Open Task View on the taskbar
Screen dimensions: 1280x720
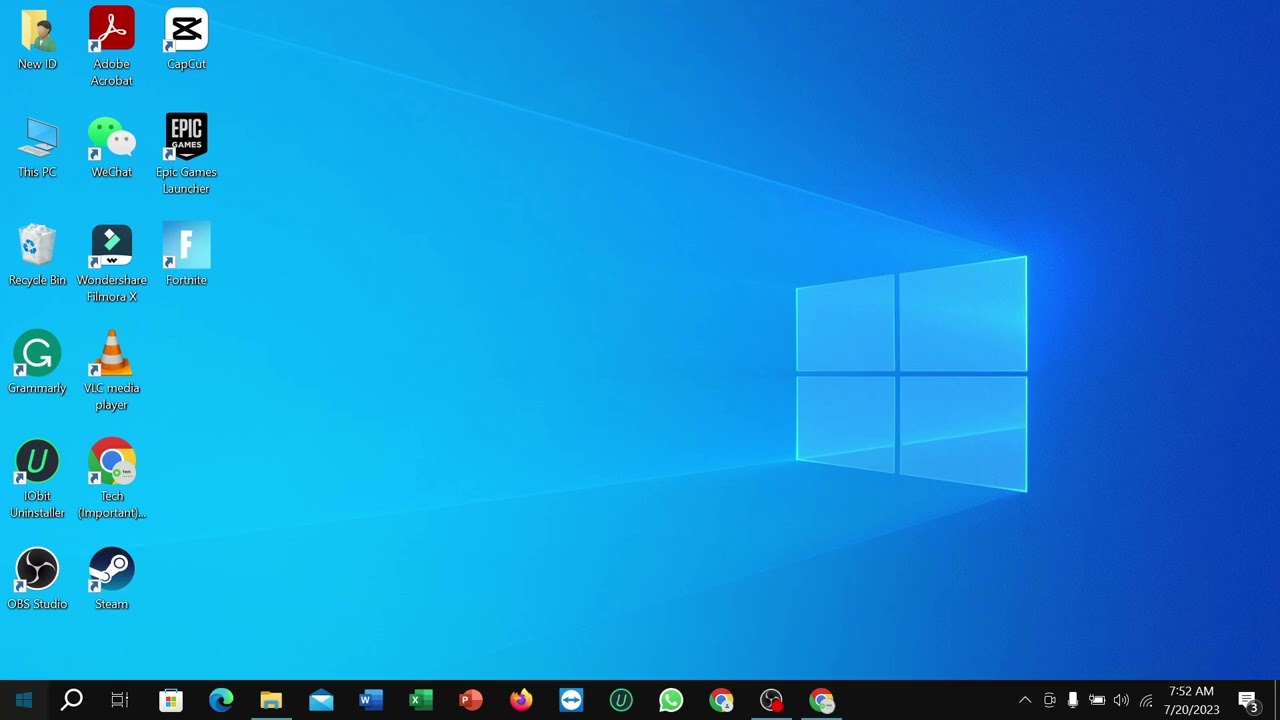[x=120, y=700]
